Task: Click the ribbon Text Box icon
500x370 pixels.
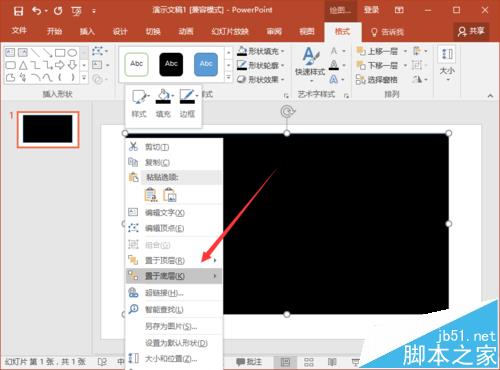Action: 97,65
